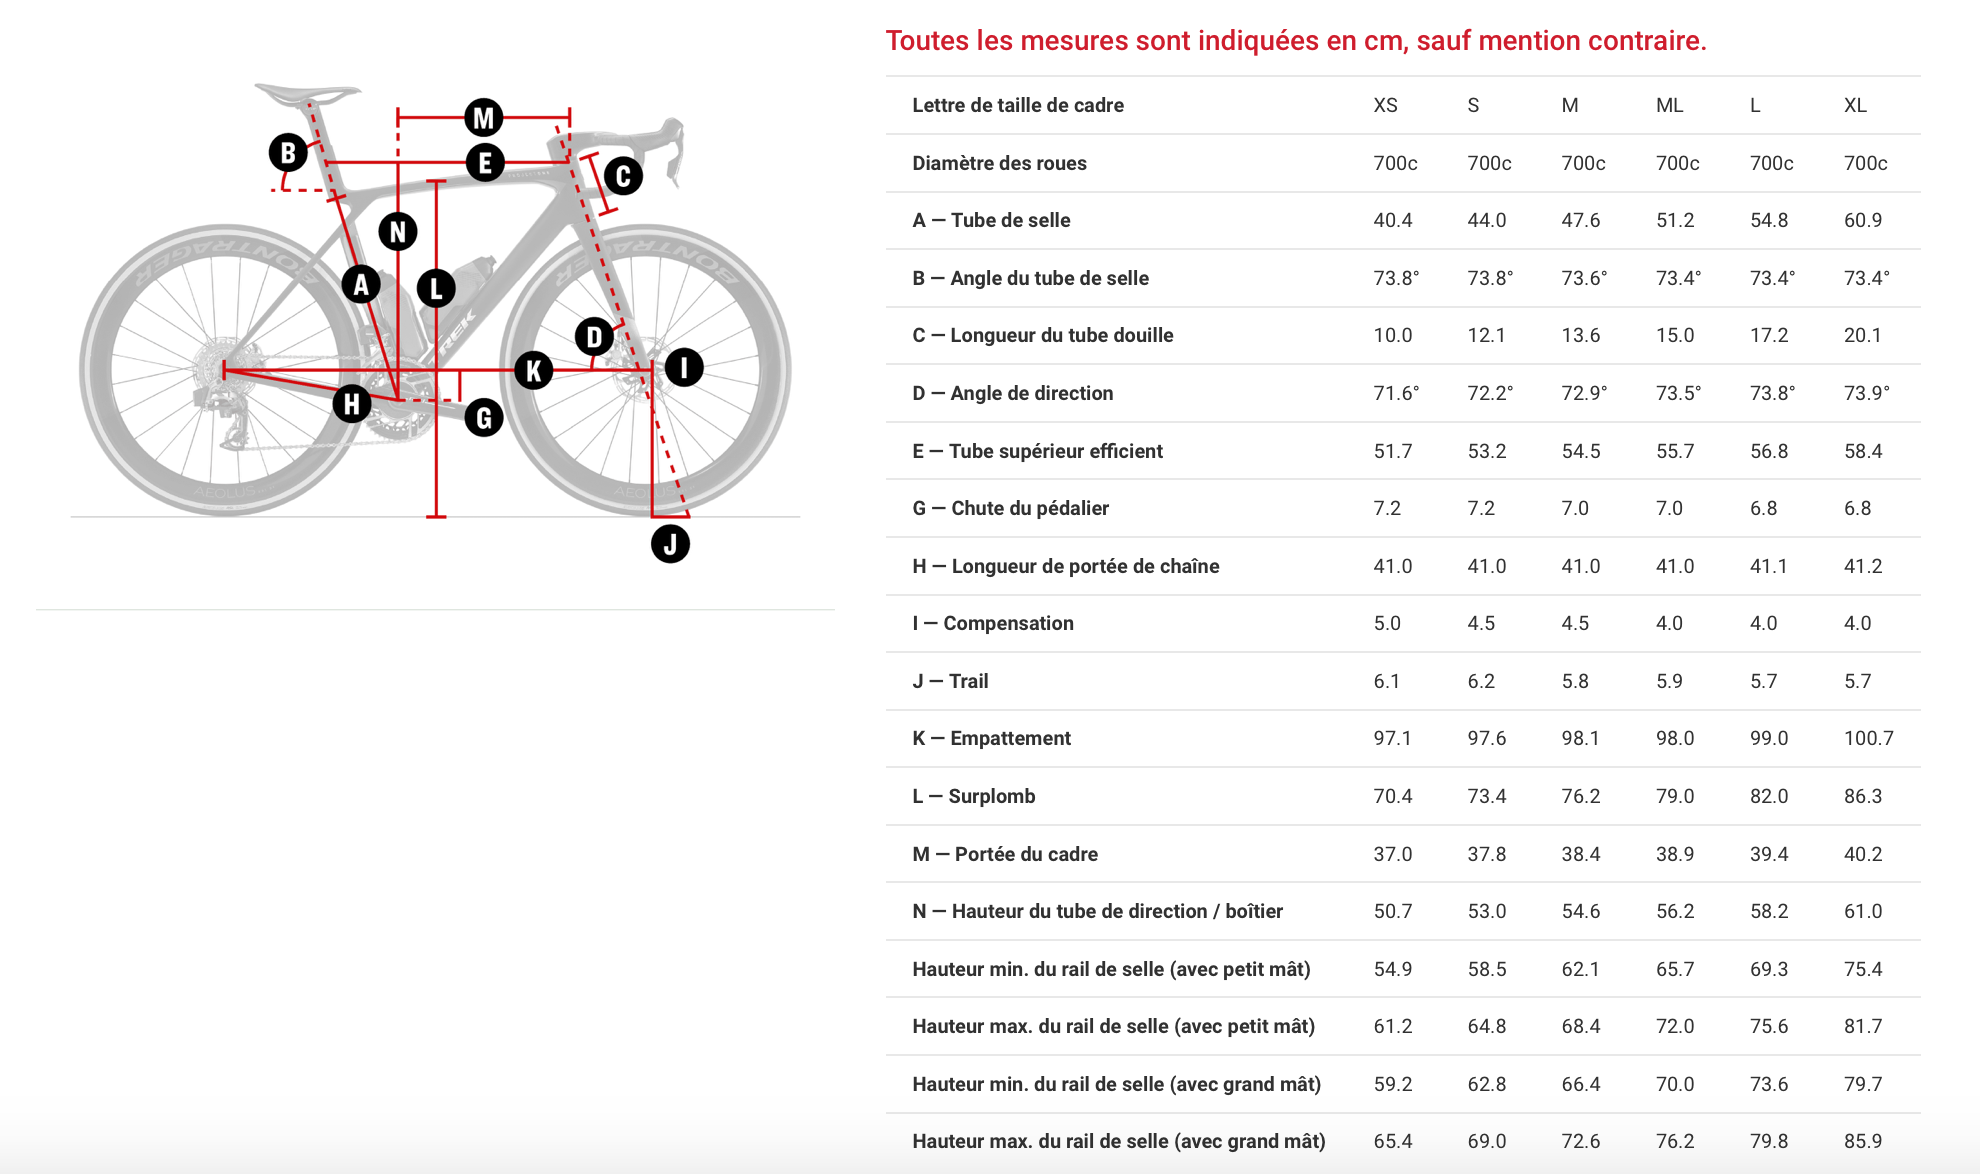Click the E top tube marker
This screenshot has height=1174, width=1980.
coord(485,162)
